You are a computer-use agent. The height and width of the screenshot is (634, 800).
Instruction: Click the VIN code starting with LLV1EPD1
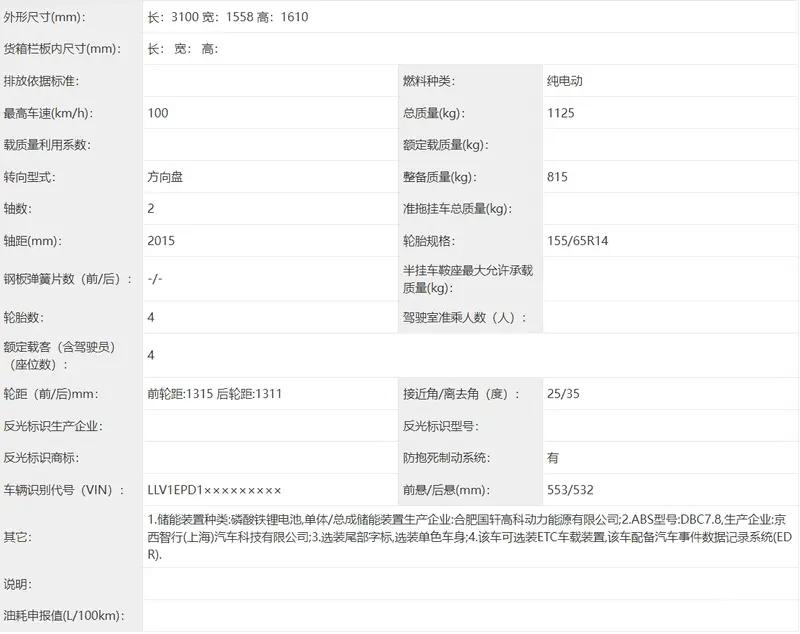tap(213, 489)
